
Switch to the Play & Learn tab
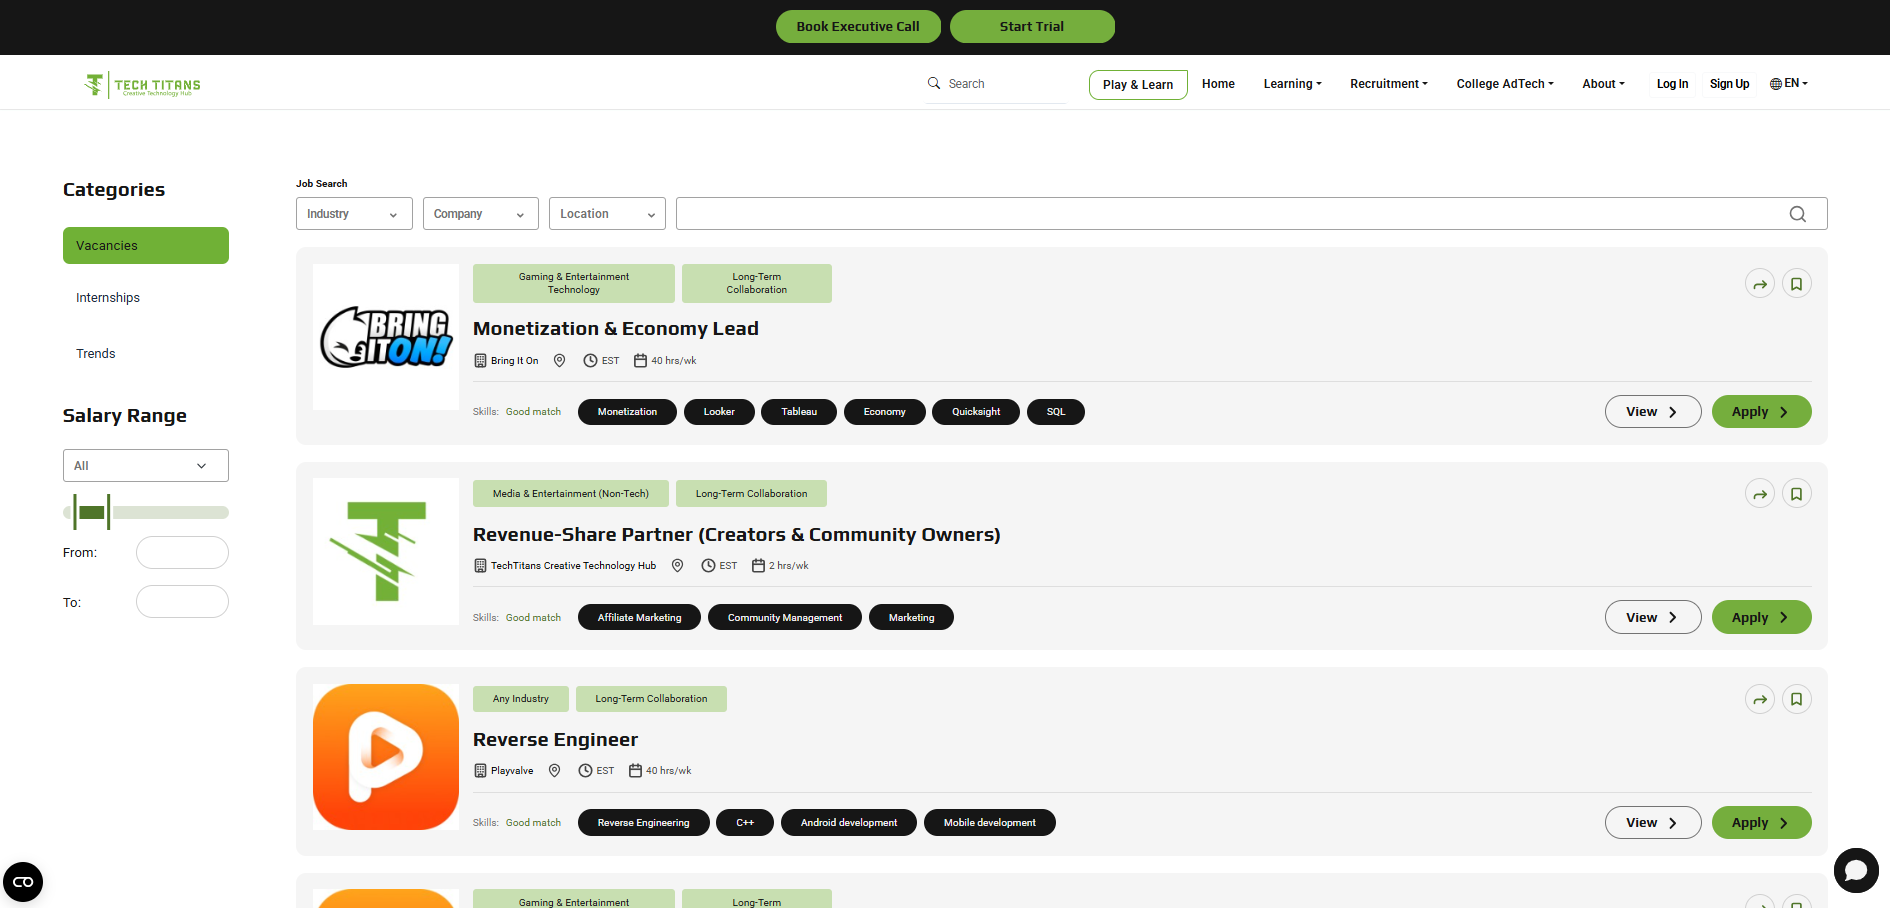point(1137,84)
